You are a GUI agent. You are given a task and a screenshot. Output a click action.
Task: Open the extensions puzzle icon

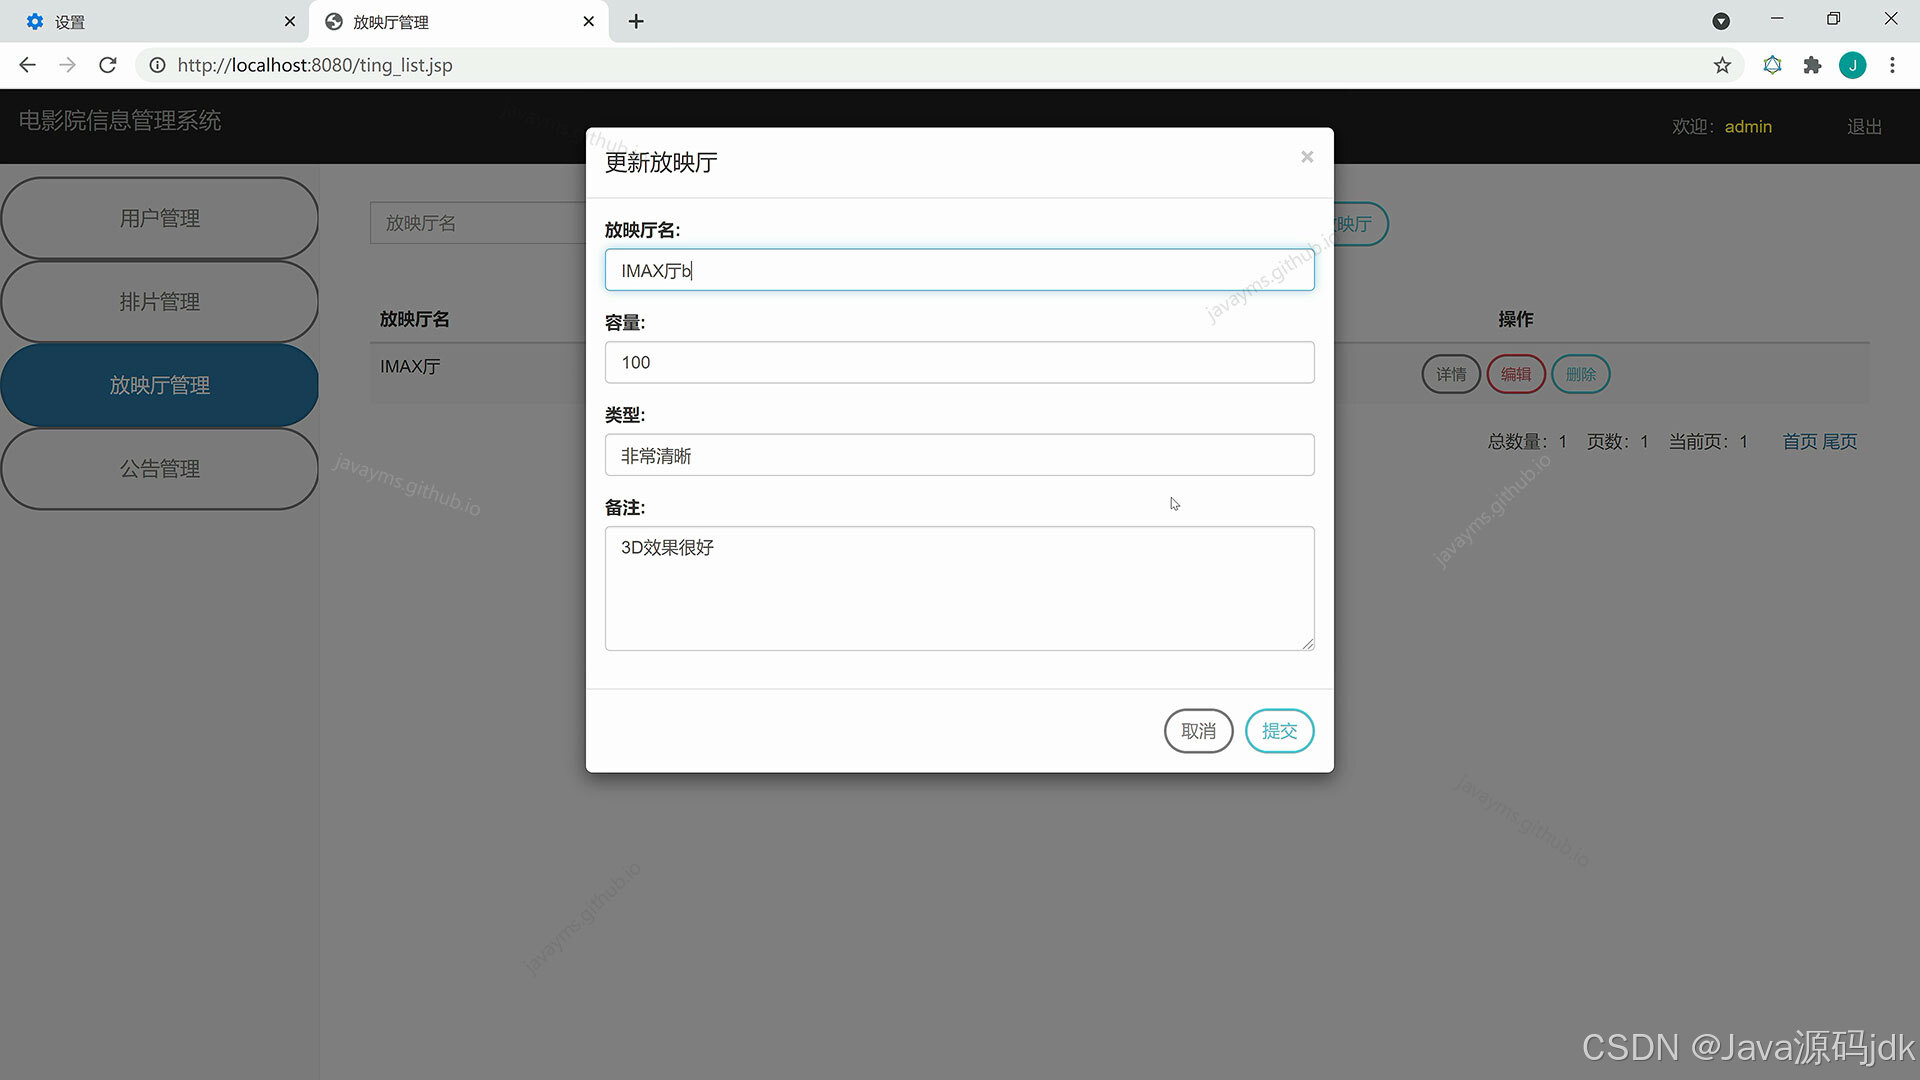(1812, 65)
